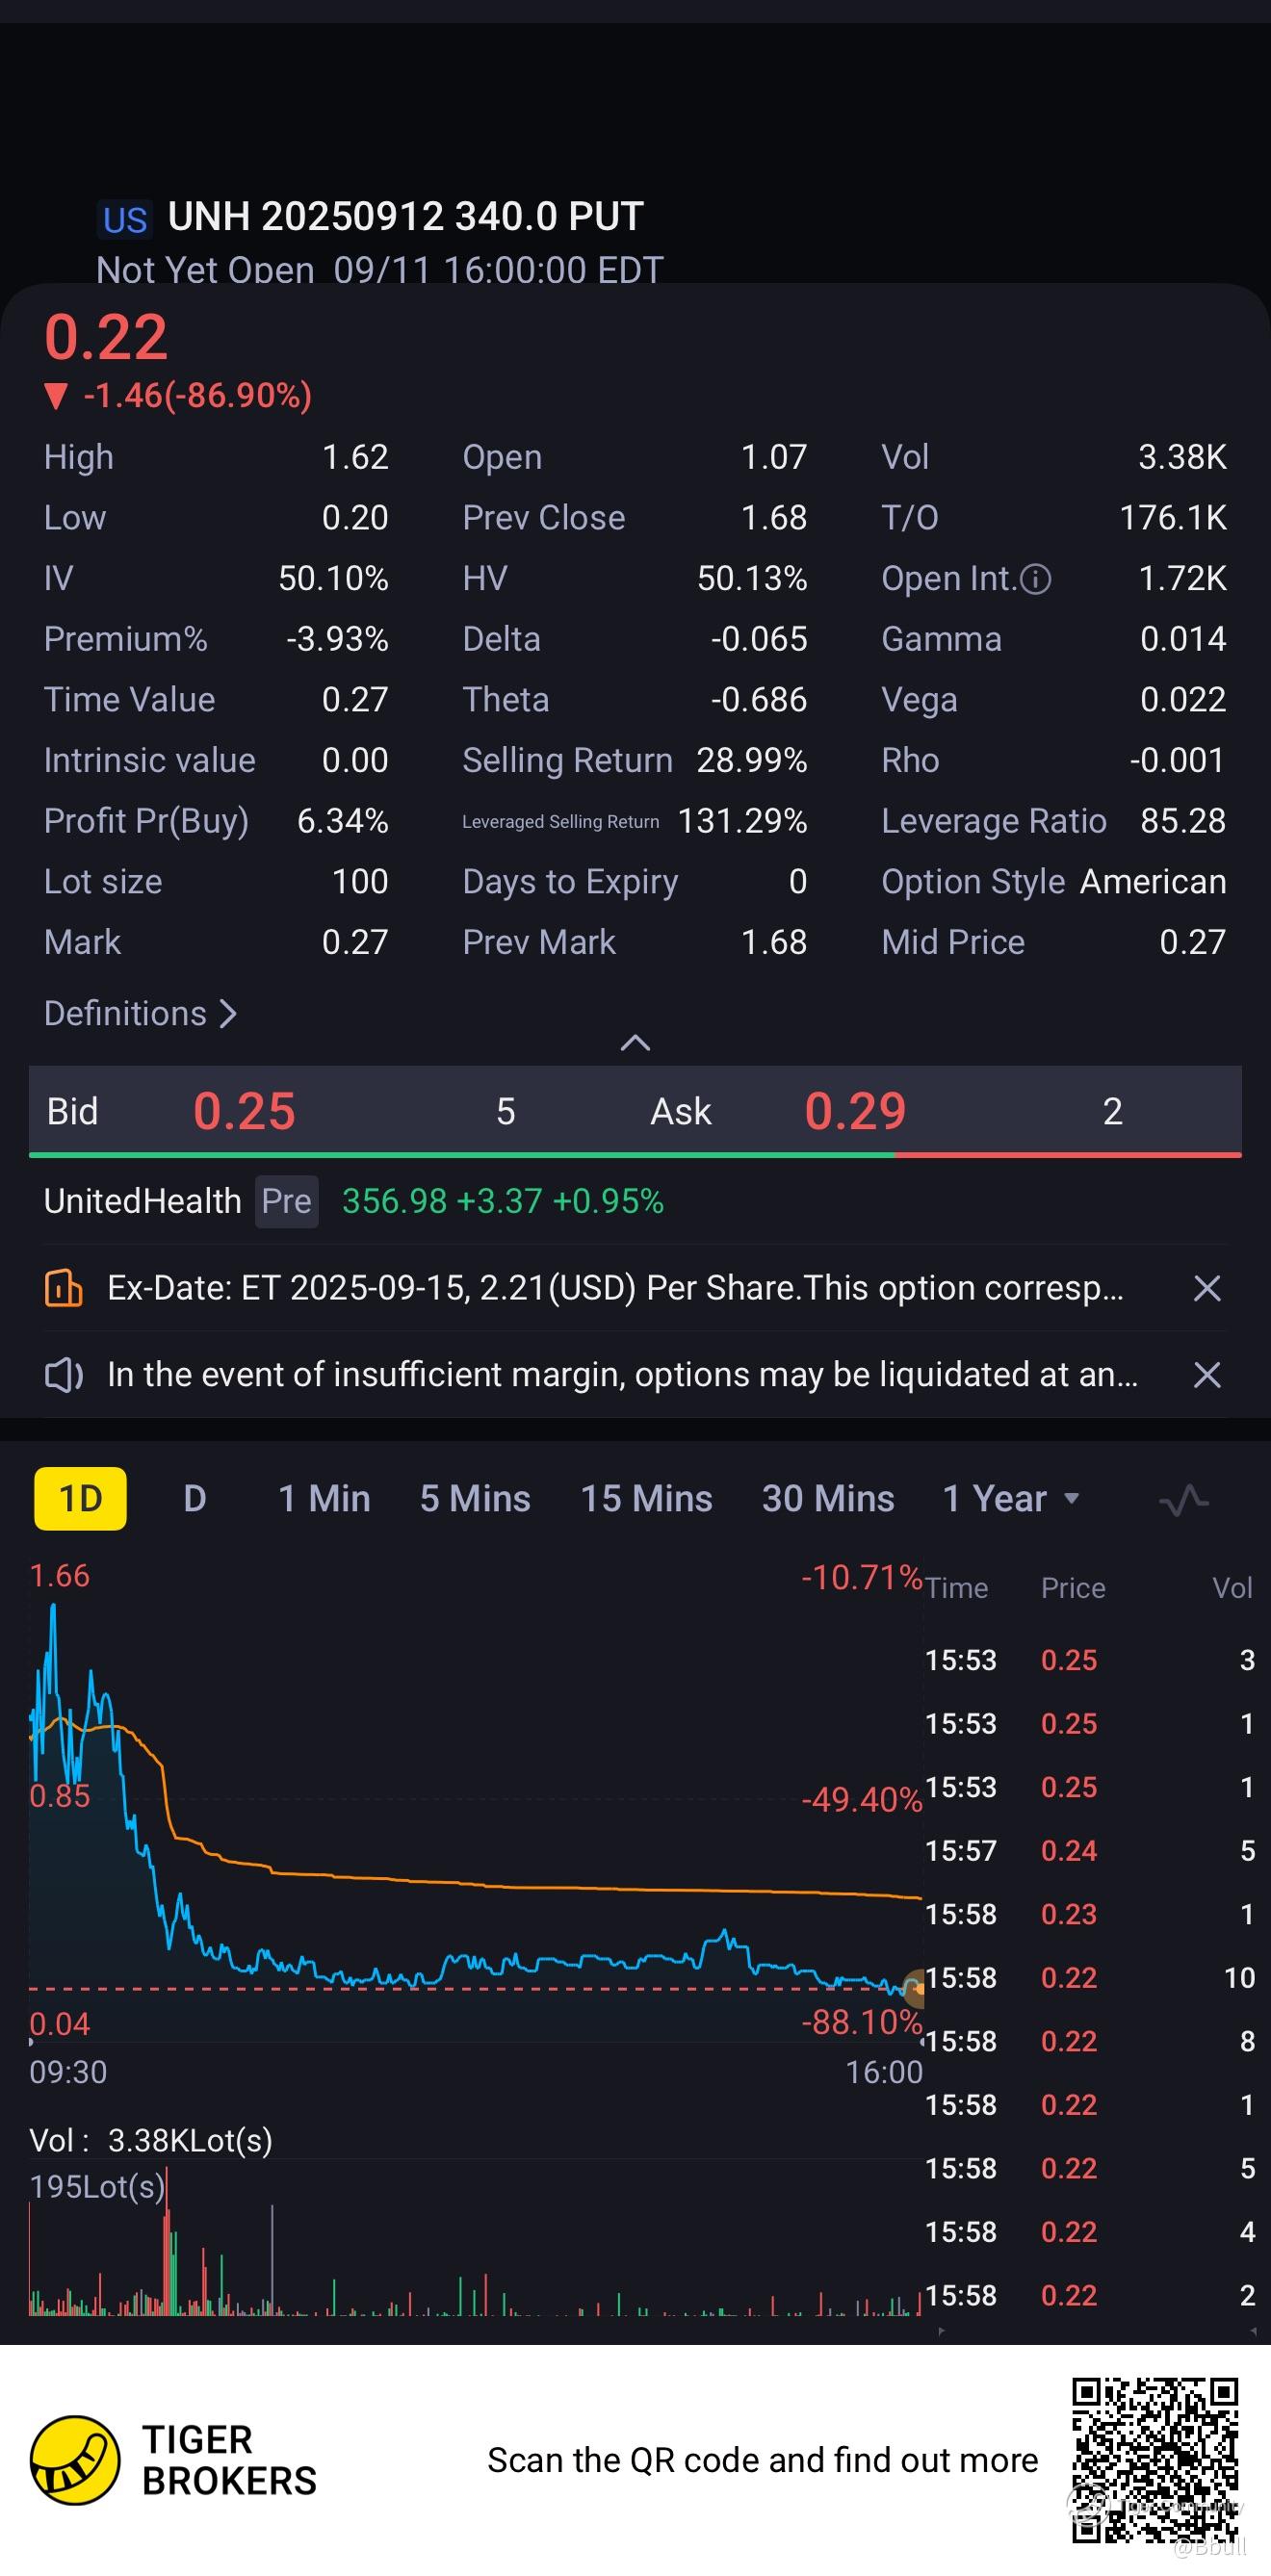Image resolution: width=1271 pixels, height=2576 pixels.
Task: Tap the Bid price 0.25
Action: click(244, 1111)
